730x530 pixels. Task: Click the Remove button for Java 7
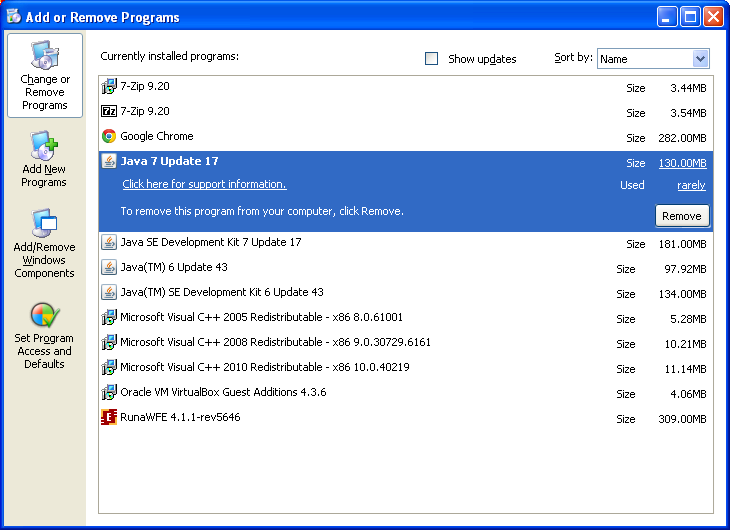[681, 216]
